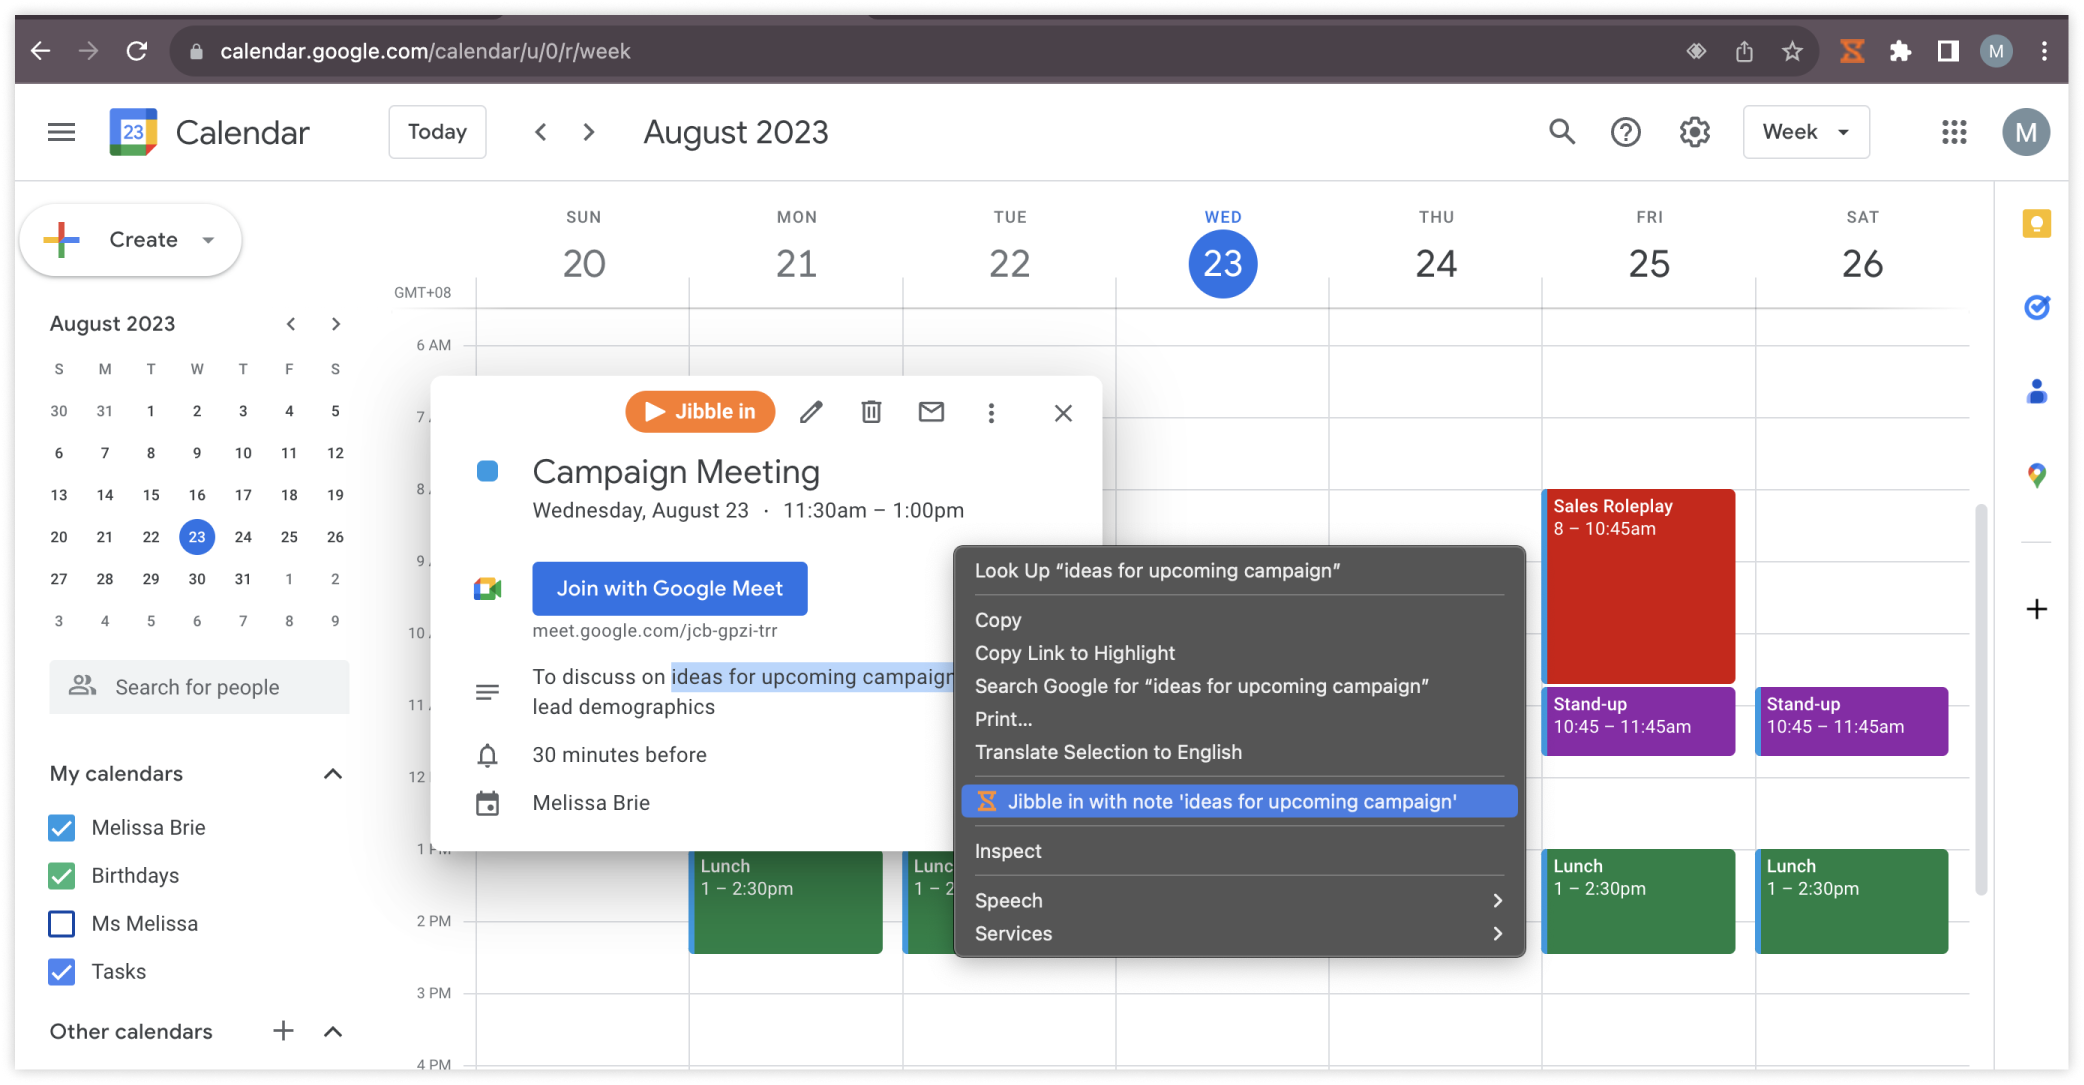Image resolution: width=2084 pixels, height=1085 pixels.
Task: Click the email guests envelope icon
Action: click(931, 412)
